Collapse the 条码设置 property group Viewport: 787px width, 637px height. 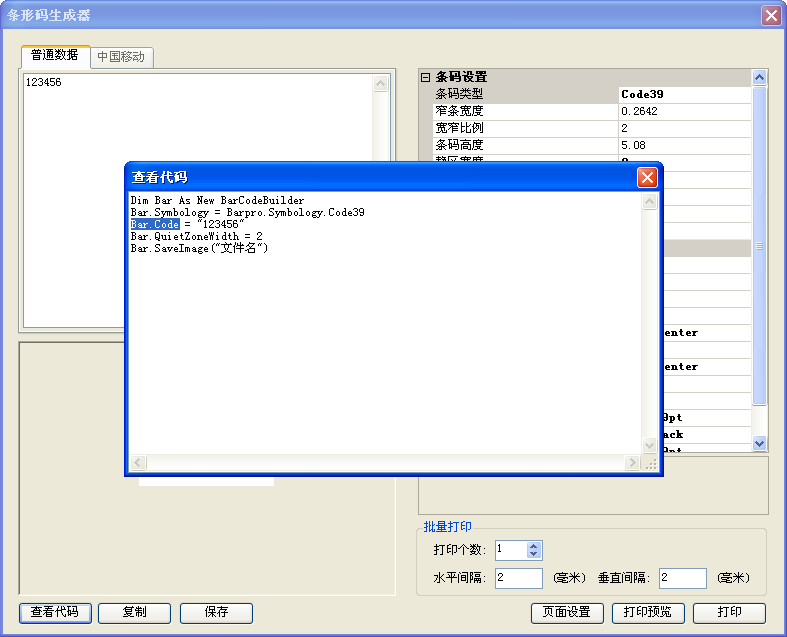426,77
